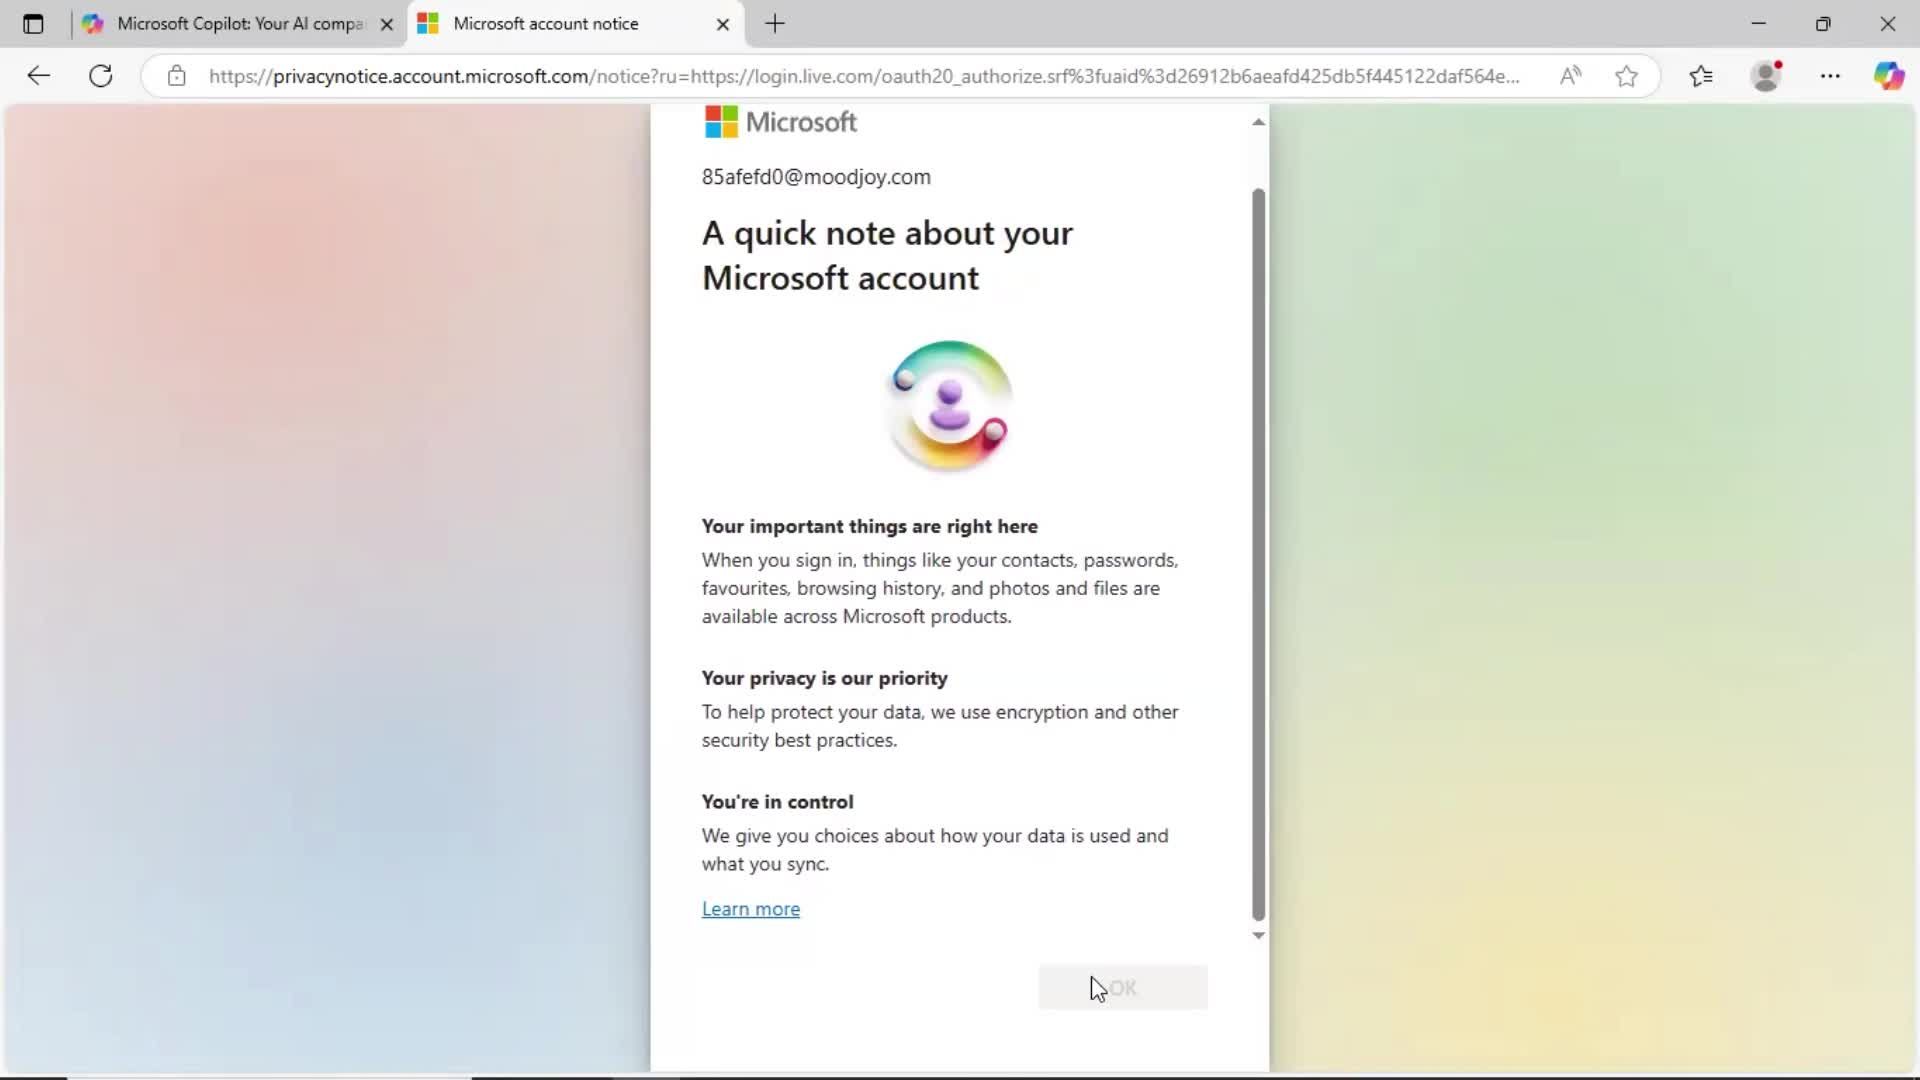Open a new browser tab
This screenshot has height=1080, width=1920.
coord(775,24)
